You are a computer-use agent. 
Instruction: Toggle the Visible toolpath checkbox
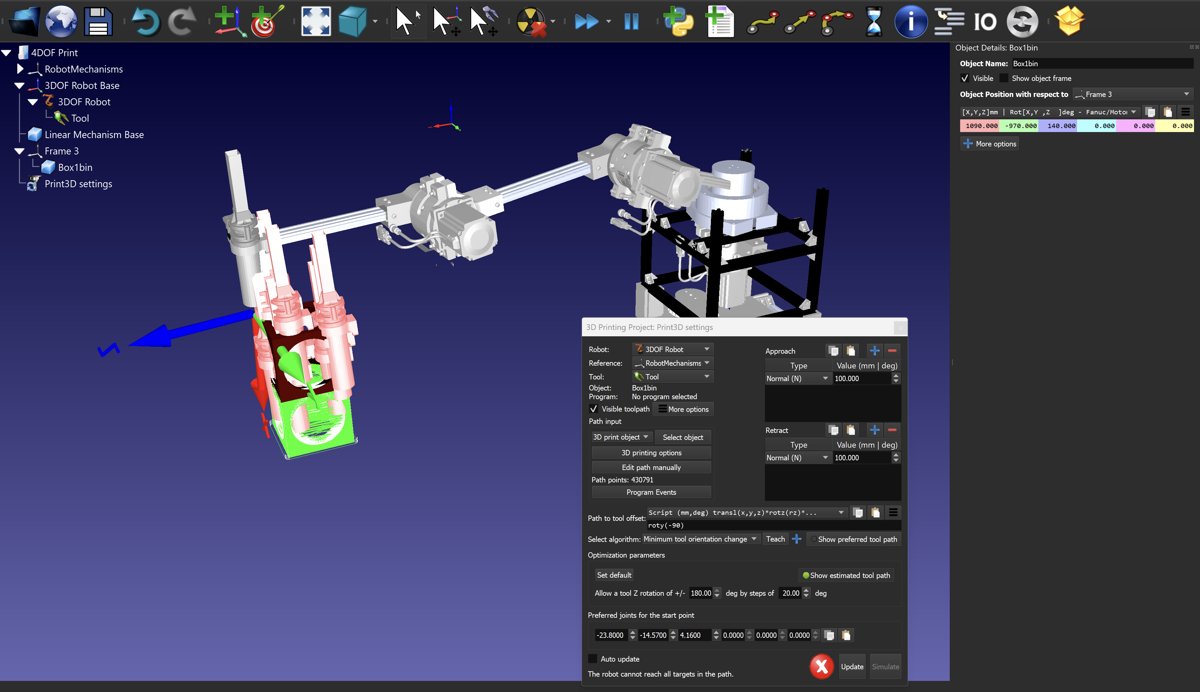click(594, 409)
